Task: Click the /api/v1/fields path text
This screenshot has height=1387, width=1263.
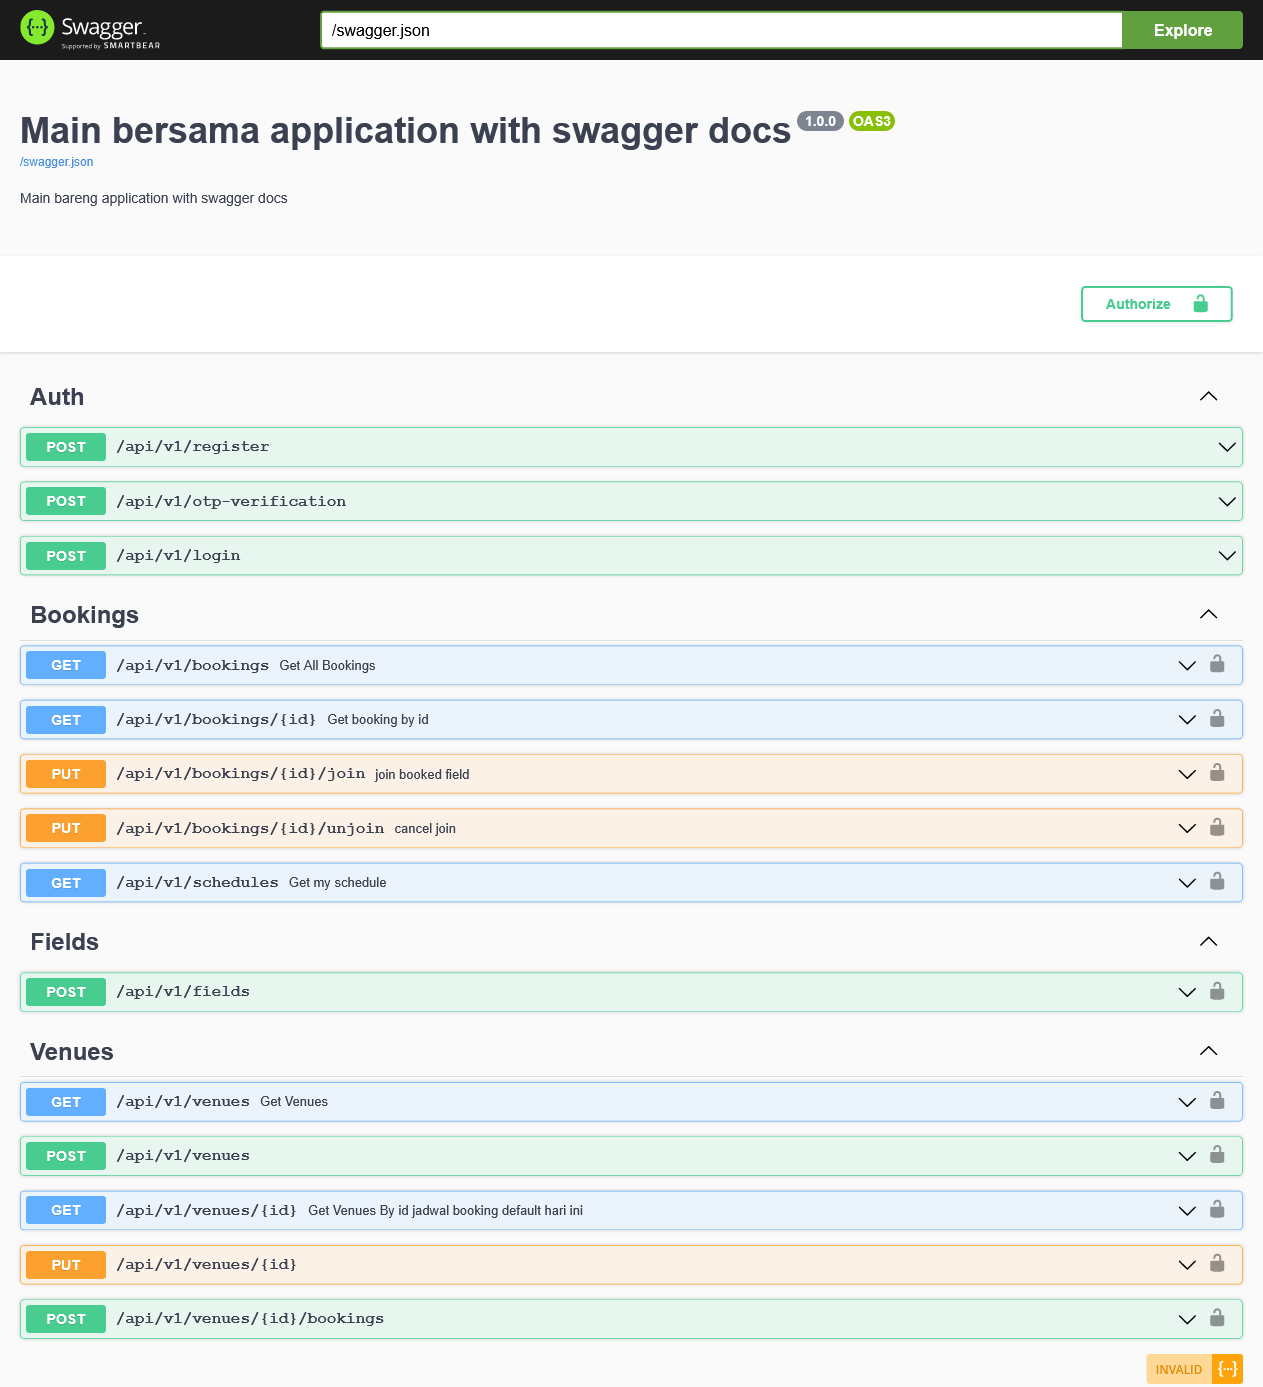Action: 183,991
